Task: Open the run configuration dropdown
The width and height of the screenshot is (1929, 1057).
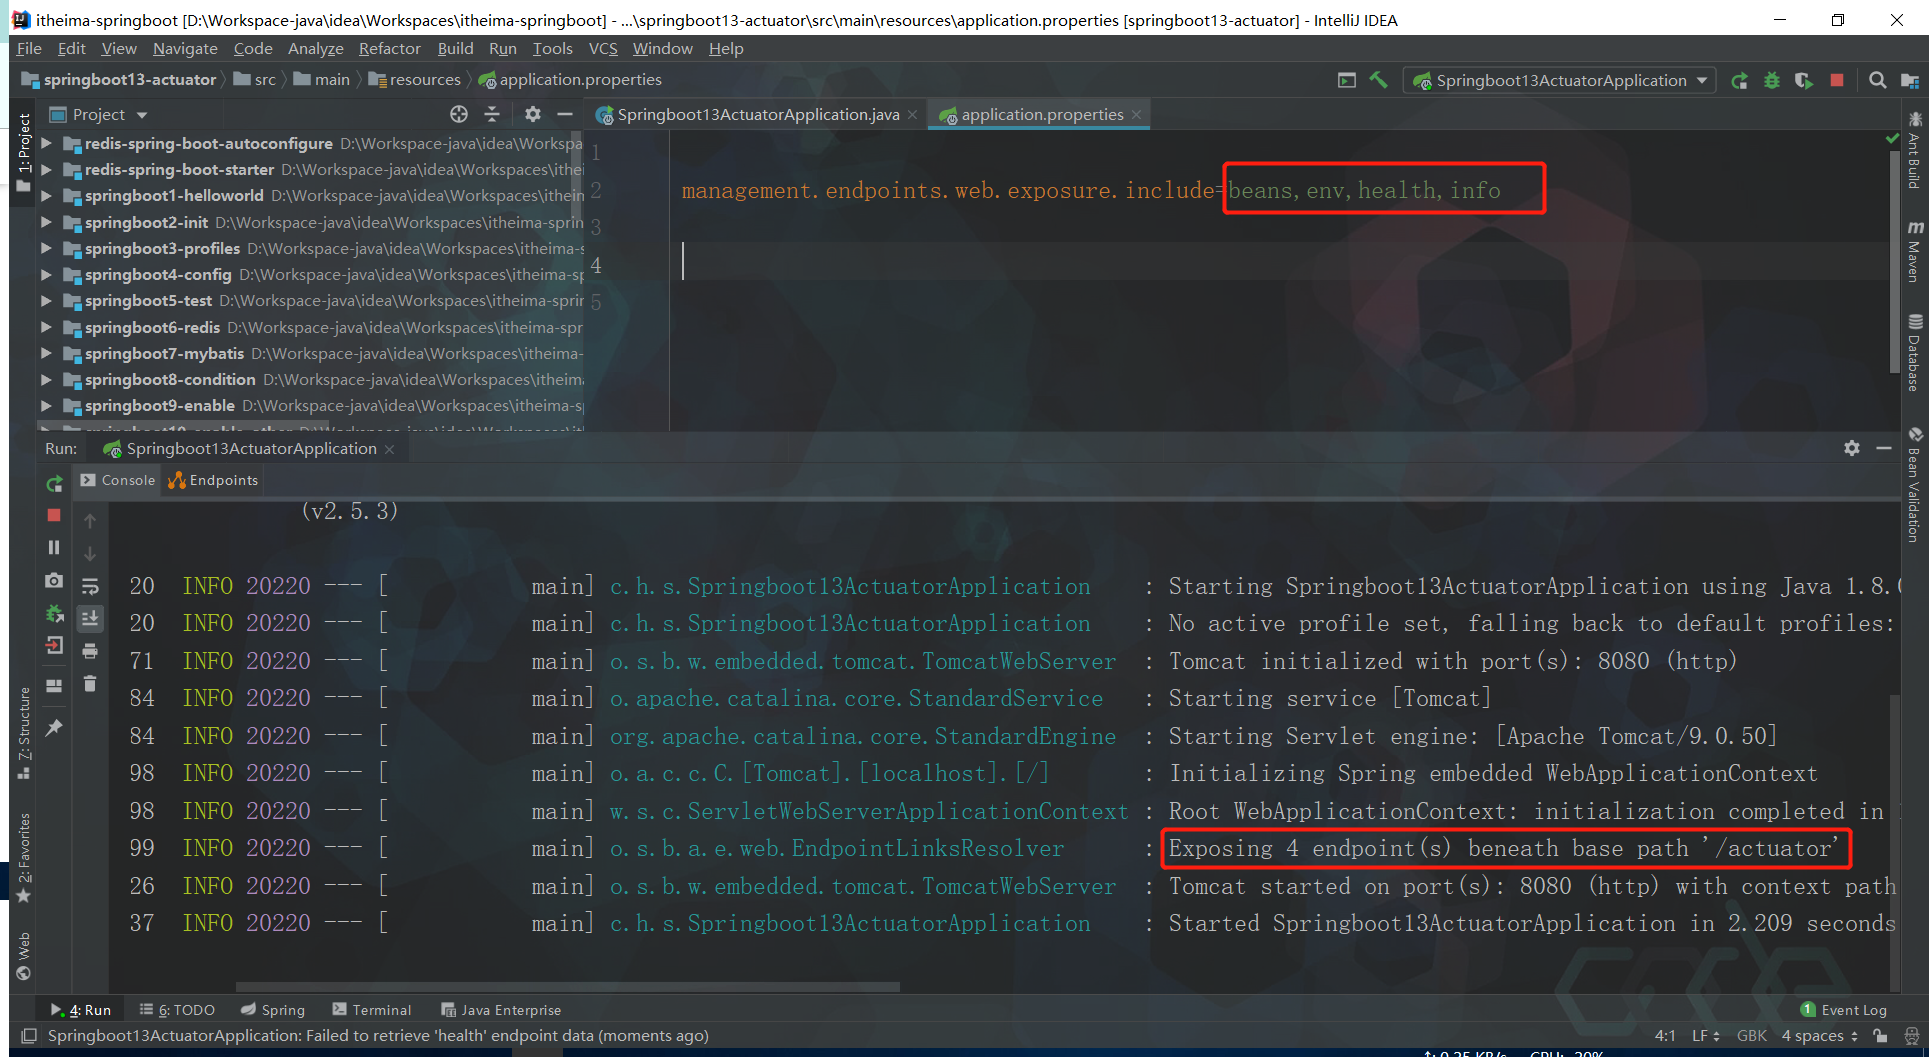Action: click(1560, 80)
